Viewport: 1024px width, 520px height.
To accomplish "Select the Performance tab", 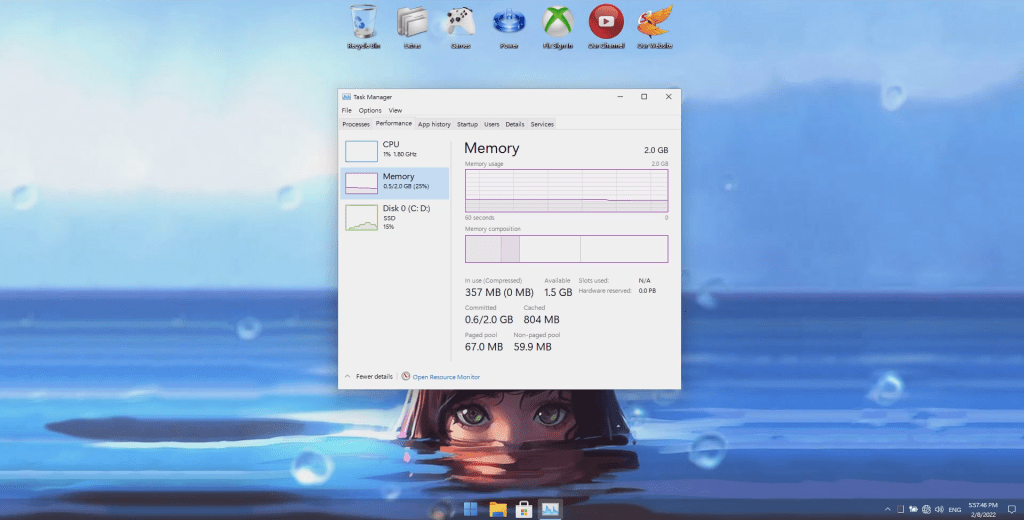I will point(394,123).
